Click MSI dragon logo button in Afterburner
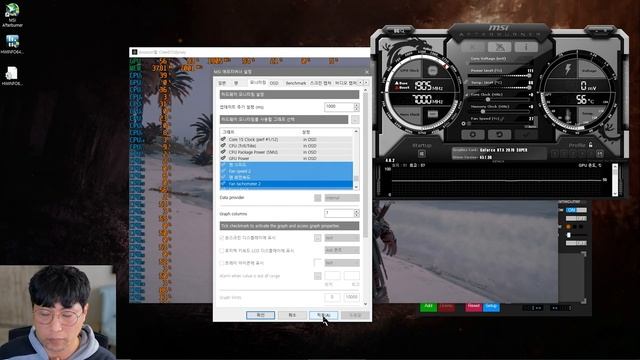The height and width of the screenshot is (360, 640). coord(500,47)
